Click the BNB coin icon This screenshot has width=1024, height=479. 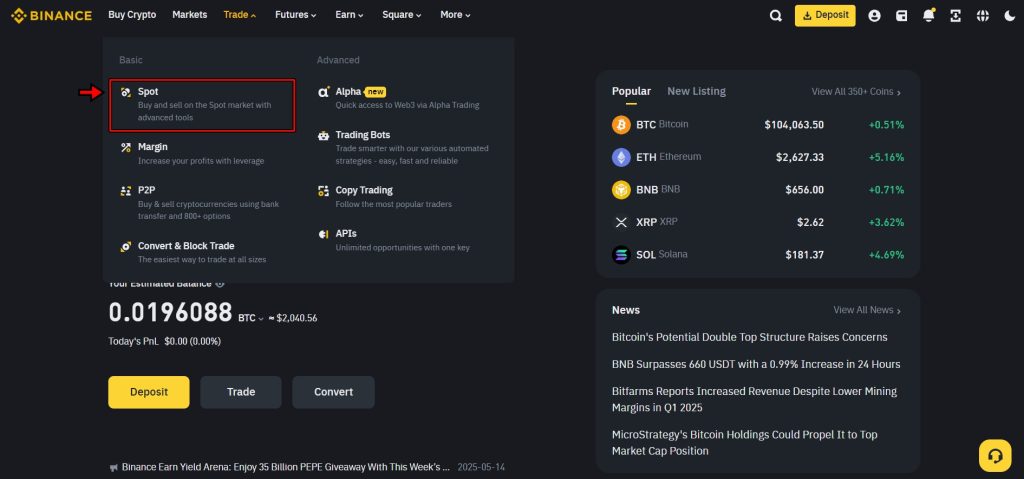click(x=621, y=190)
